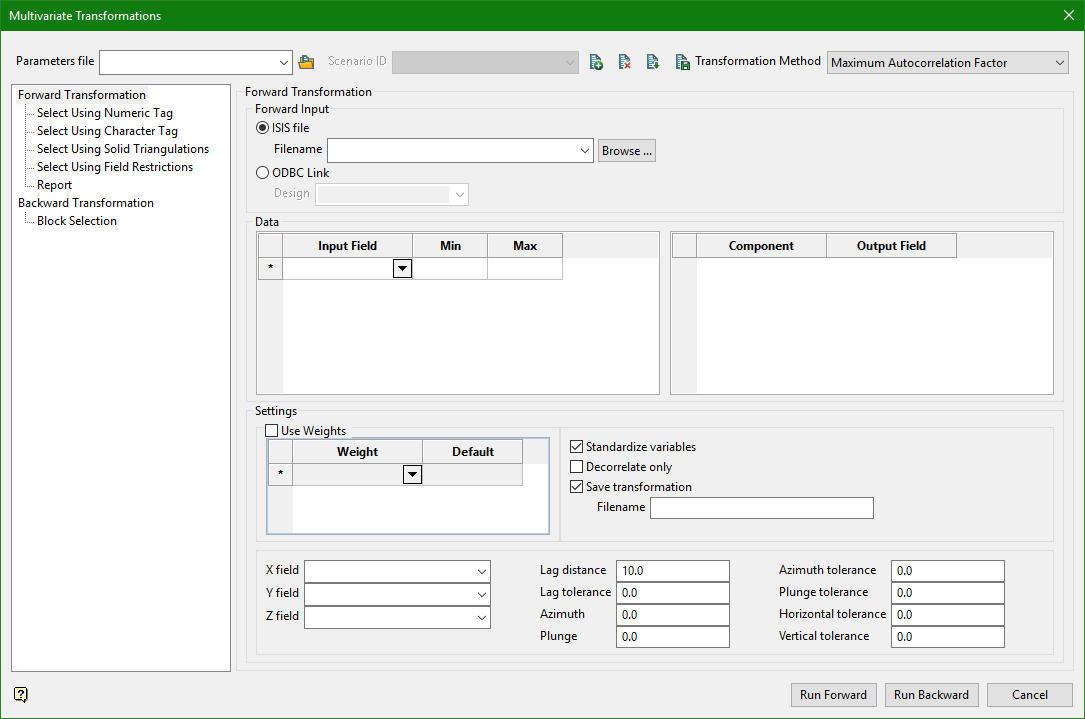Close the Multivariate Transformations dialog
This screenshot has height=719, width=1085.
click(1068, 16)
